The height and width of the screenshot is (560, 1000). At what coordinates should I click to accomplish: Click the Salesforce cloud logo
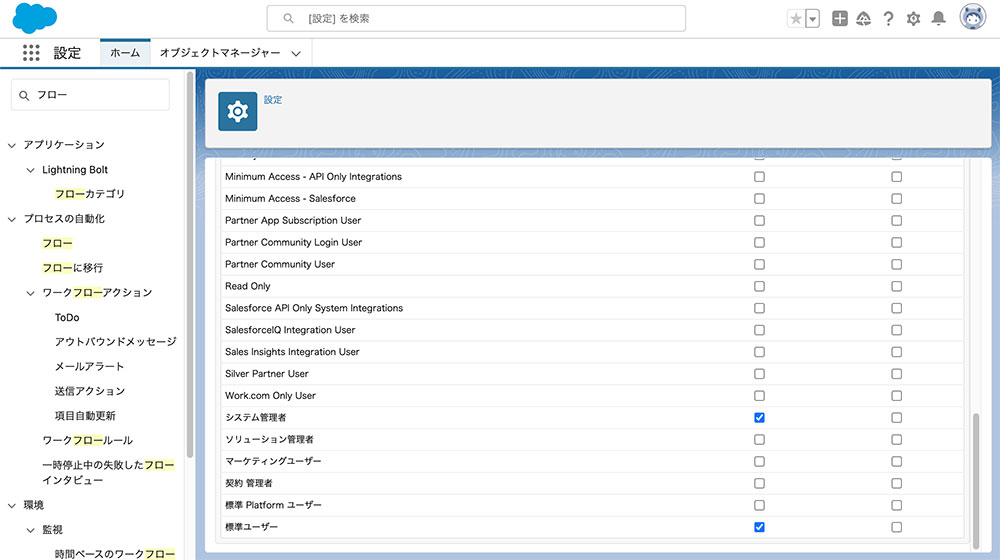[34, 18]
